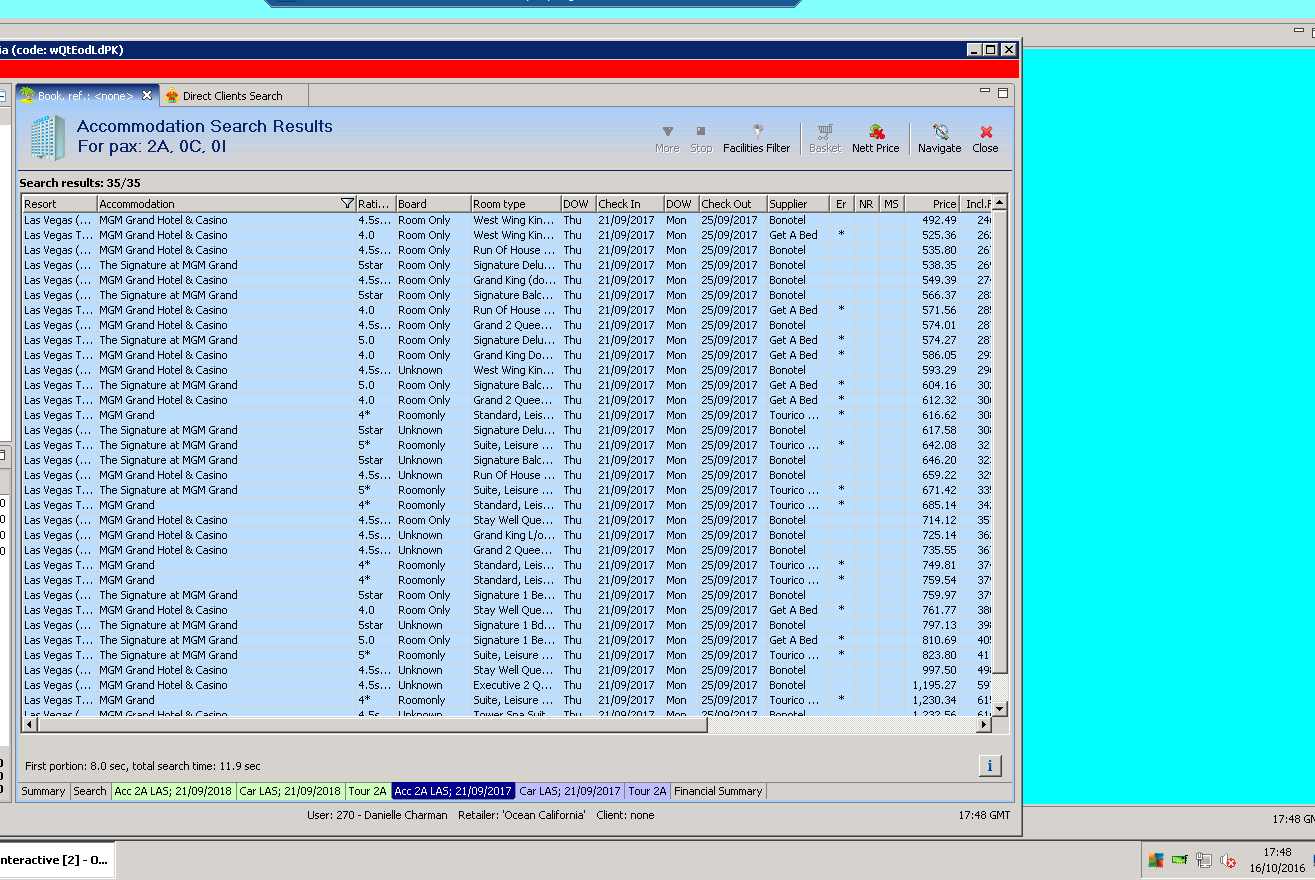The height and width of the screenshot is (880, 1315).
Task: Select the Acc 2A LAS; 21/09/2017 tab
Action: tap(454, 791)
